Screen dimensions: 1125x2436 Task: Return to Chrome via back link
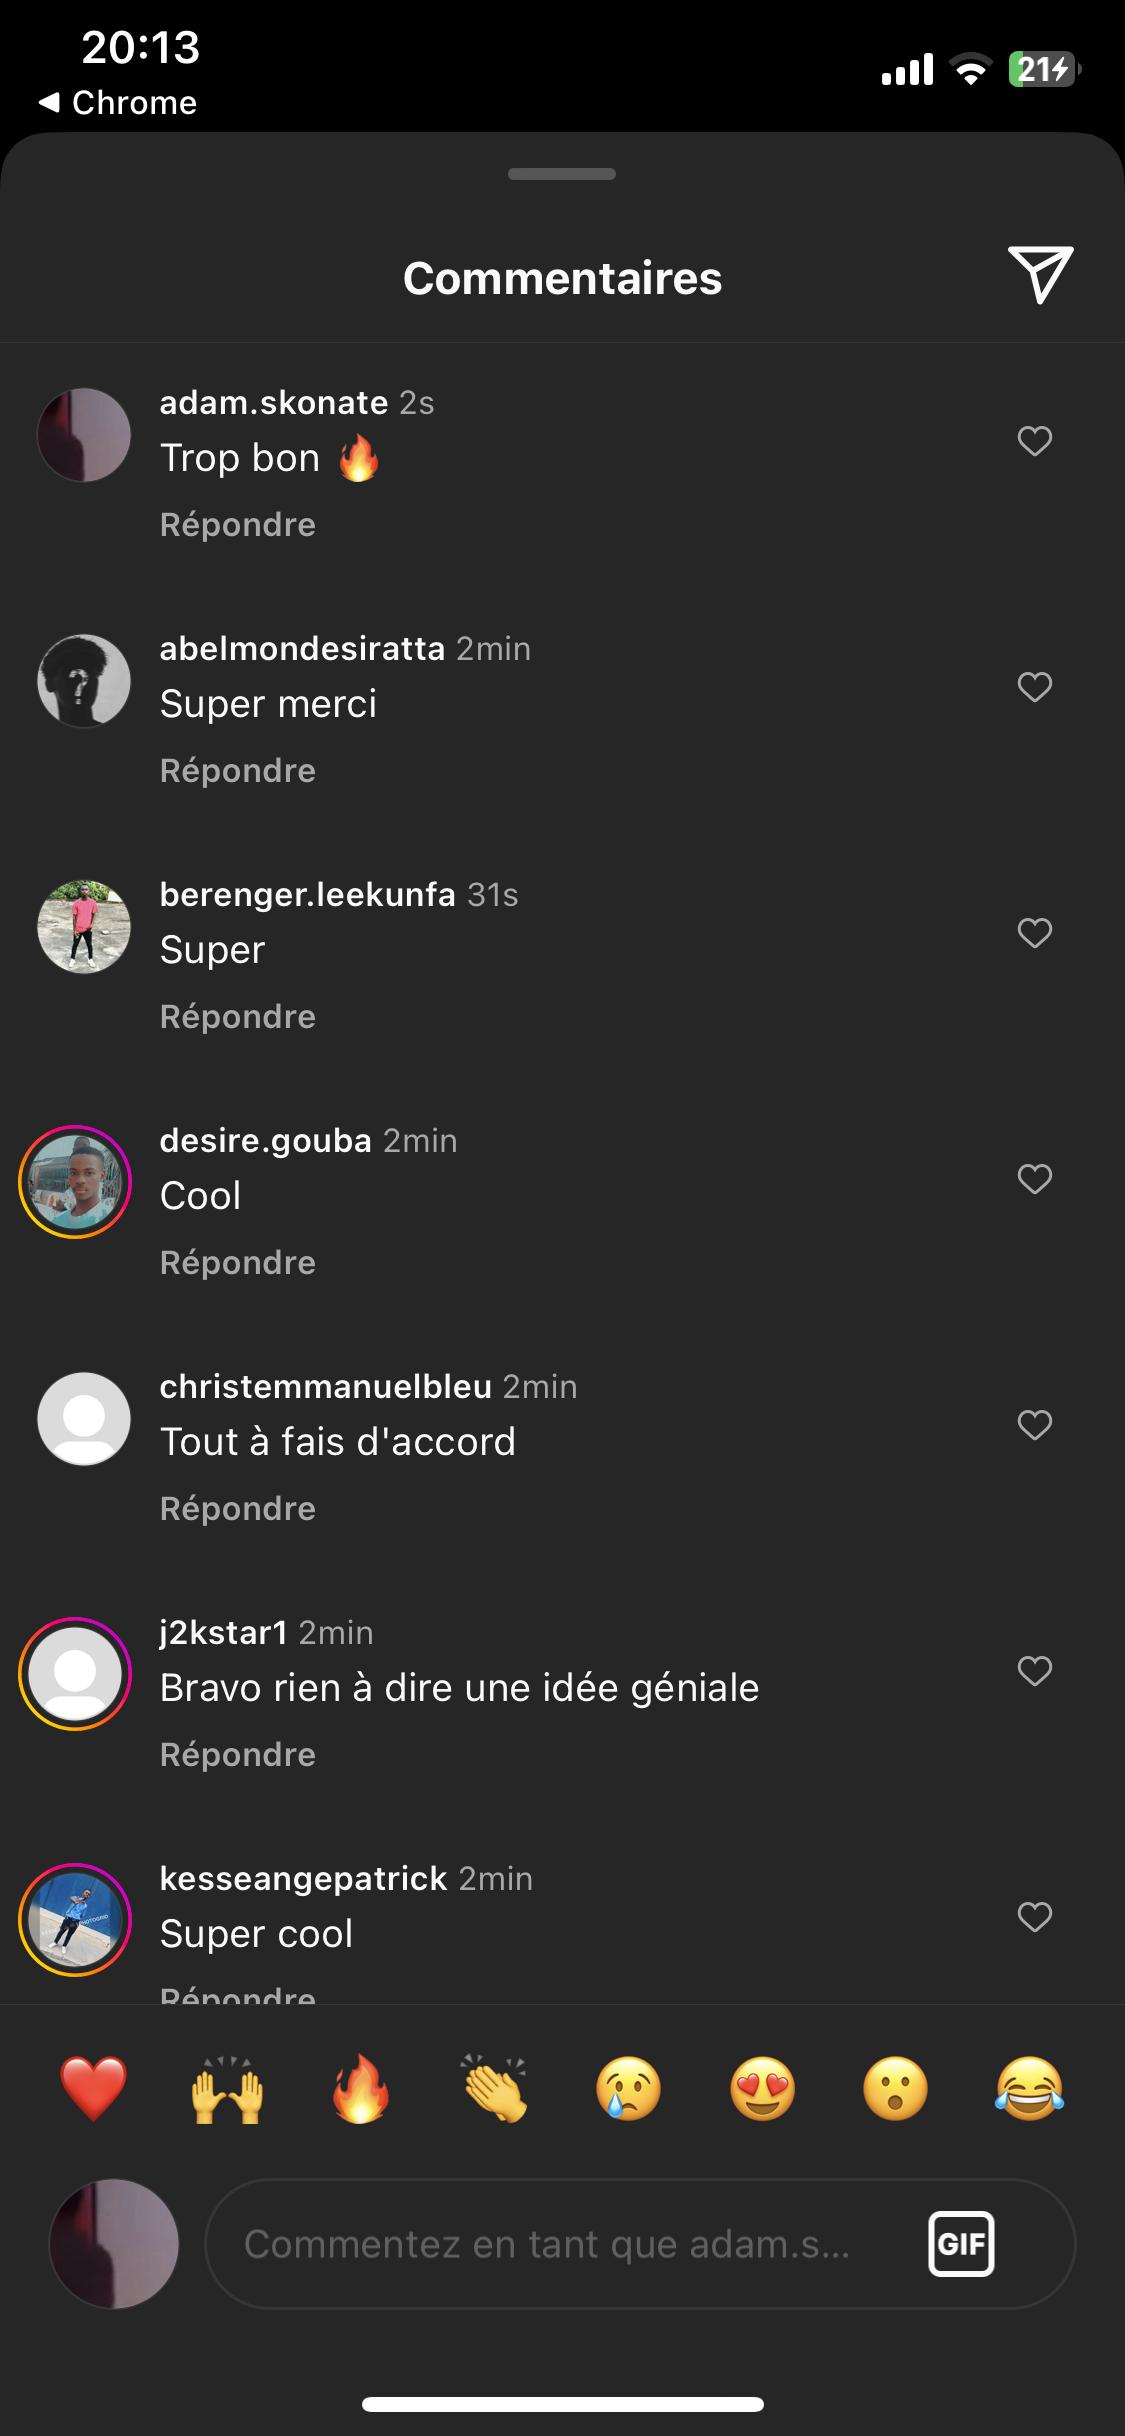pyautogui.click(x=118, y=102)
